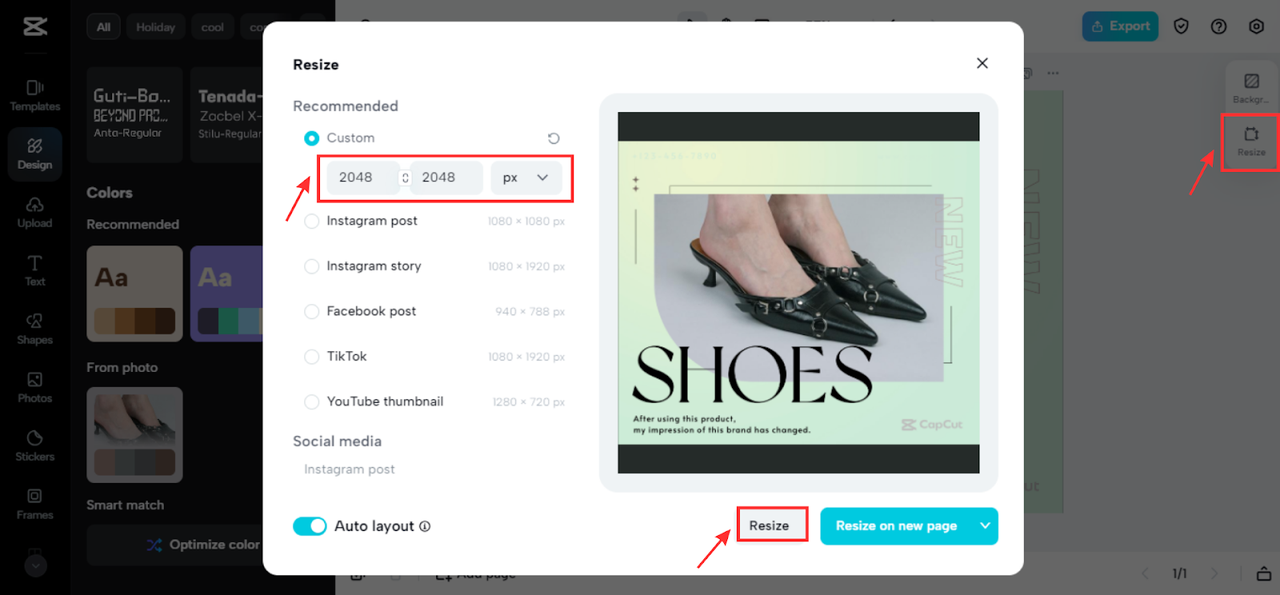Open the Upload panel
This screenshot has width=1280, height=595.
(x=35, y=212)
